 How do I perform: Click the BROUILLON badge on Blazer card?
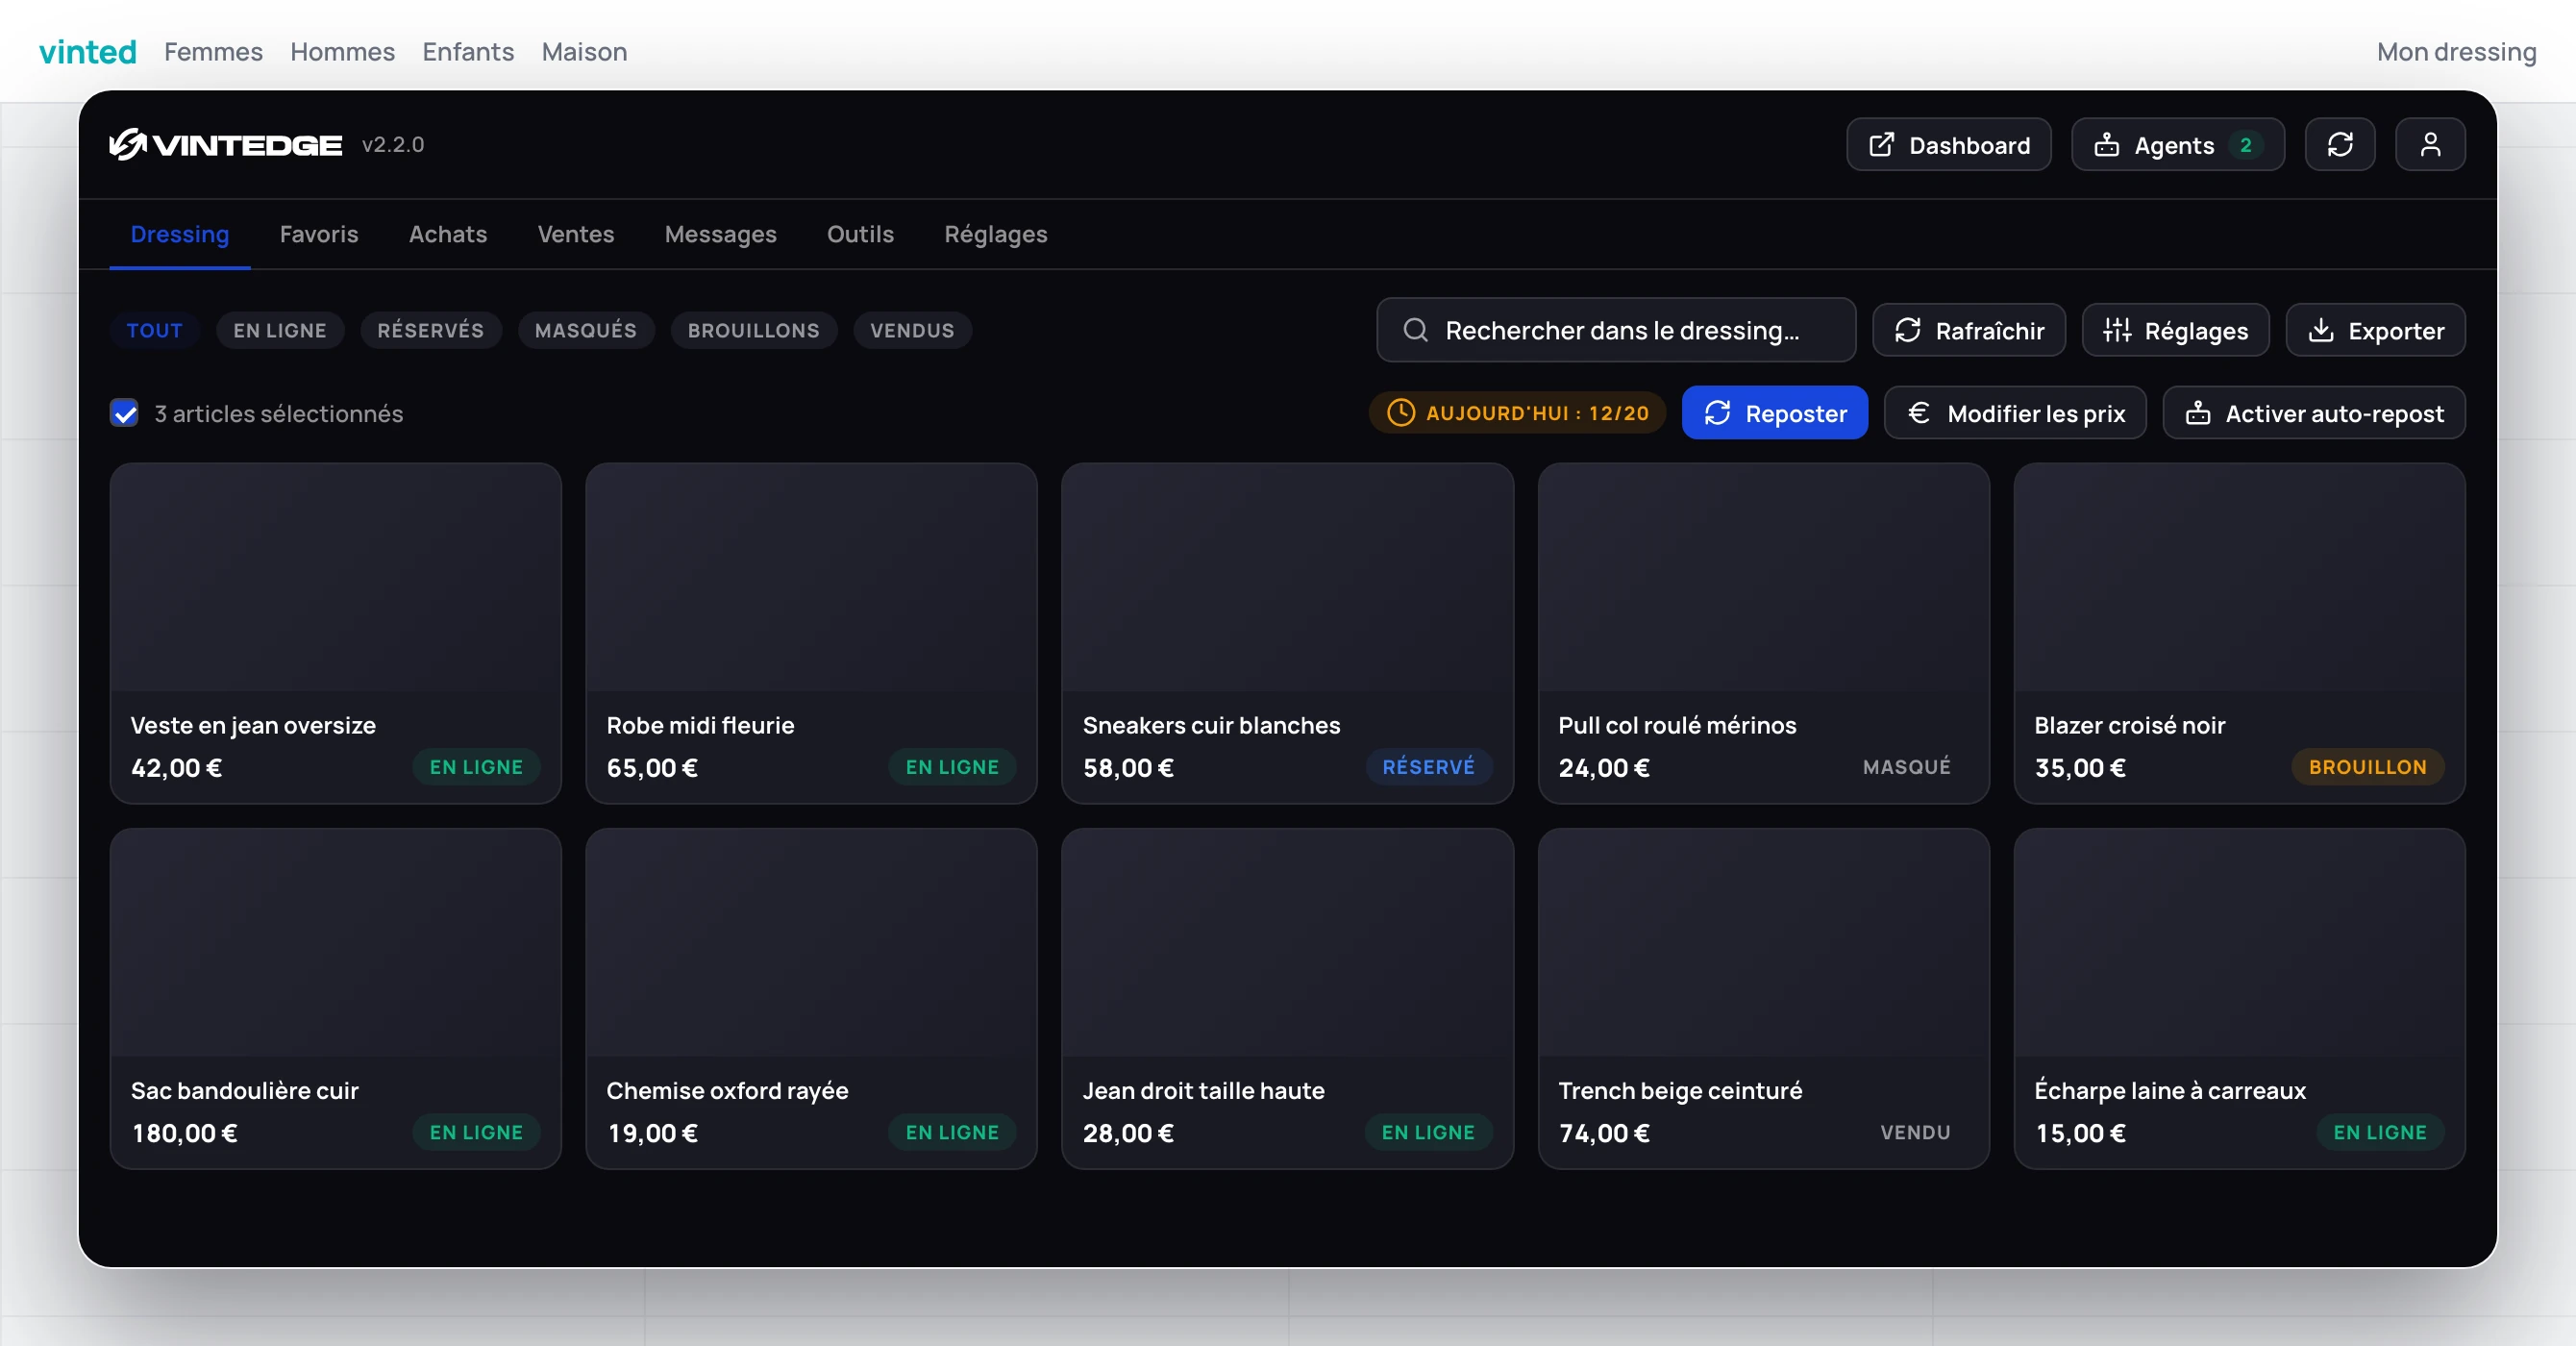pos(2367,767)
